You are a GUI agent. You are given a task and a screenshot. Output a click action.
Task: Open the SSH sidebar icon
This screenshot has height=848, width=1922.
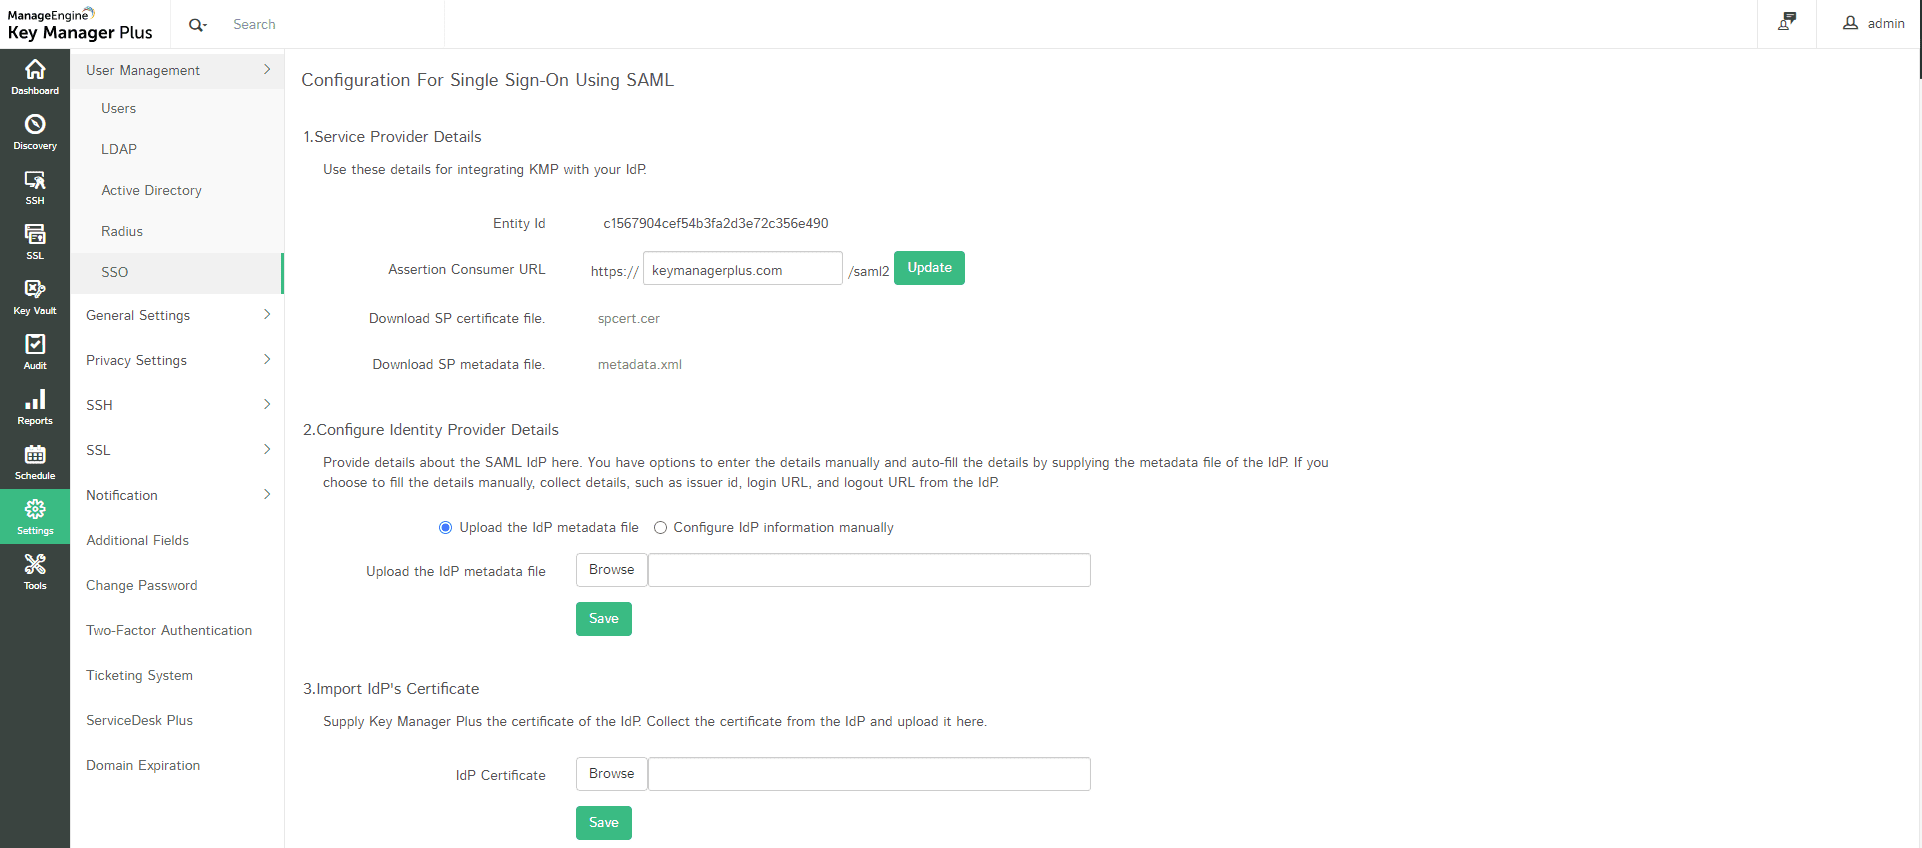(35, 186)
